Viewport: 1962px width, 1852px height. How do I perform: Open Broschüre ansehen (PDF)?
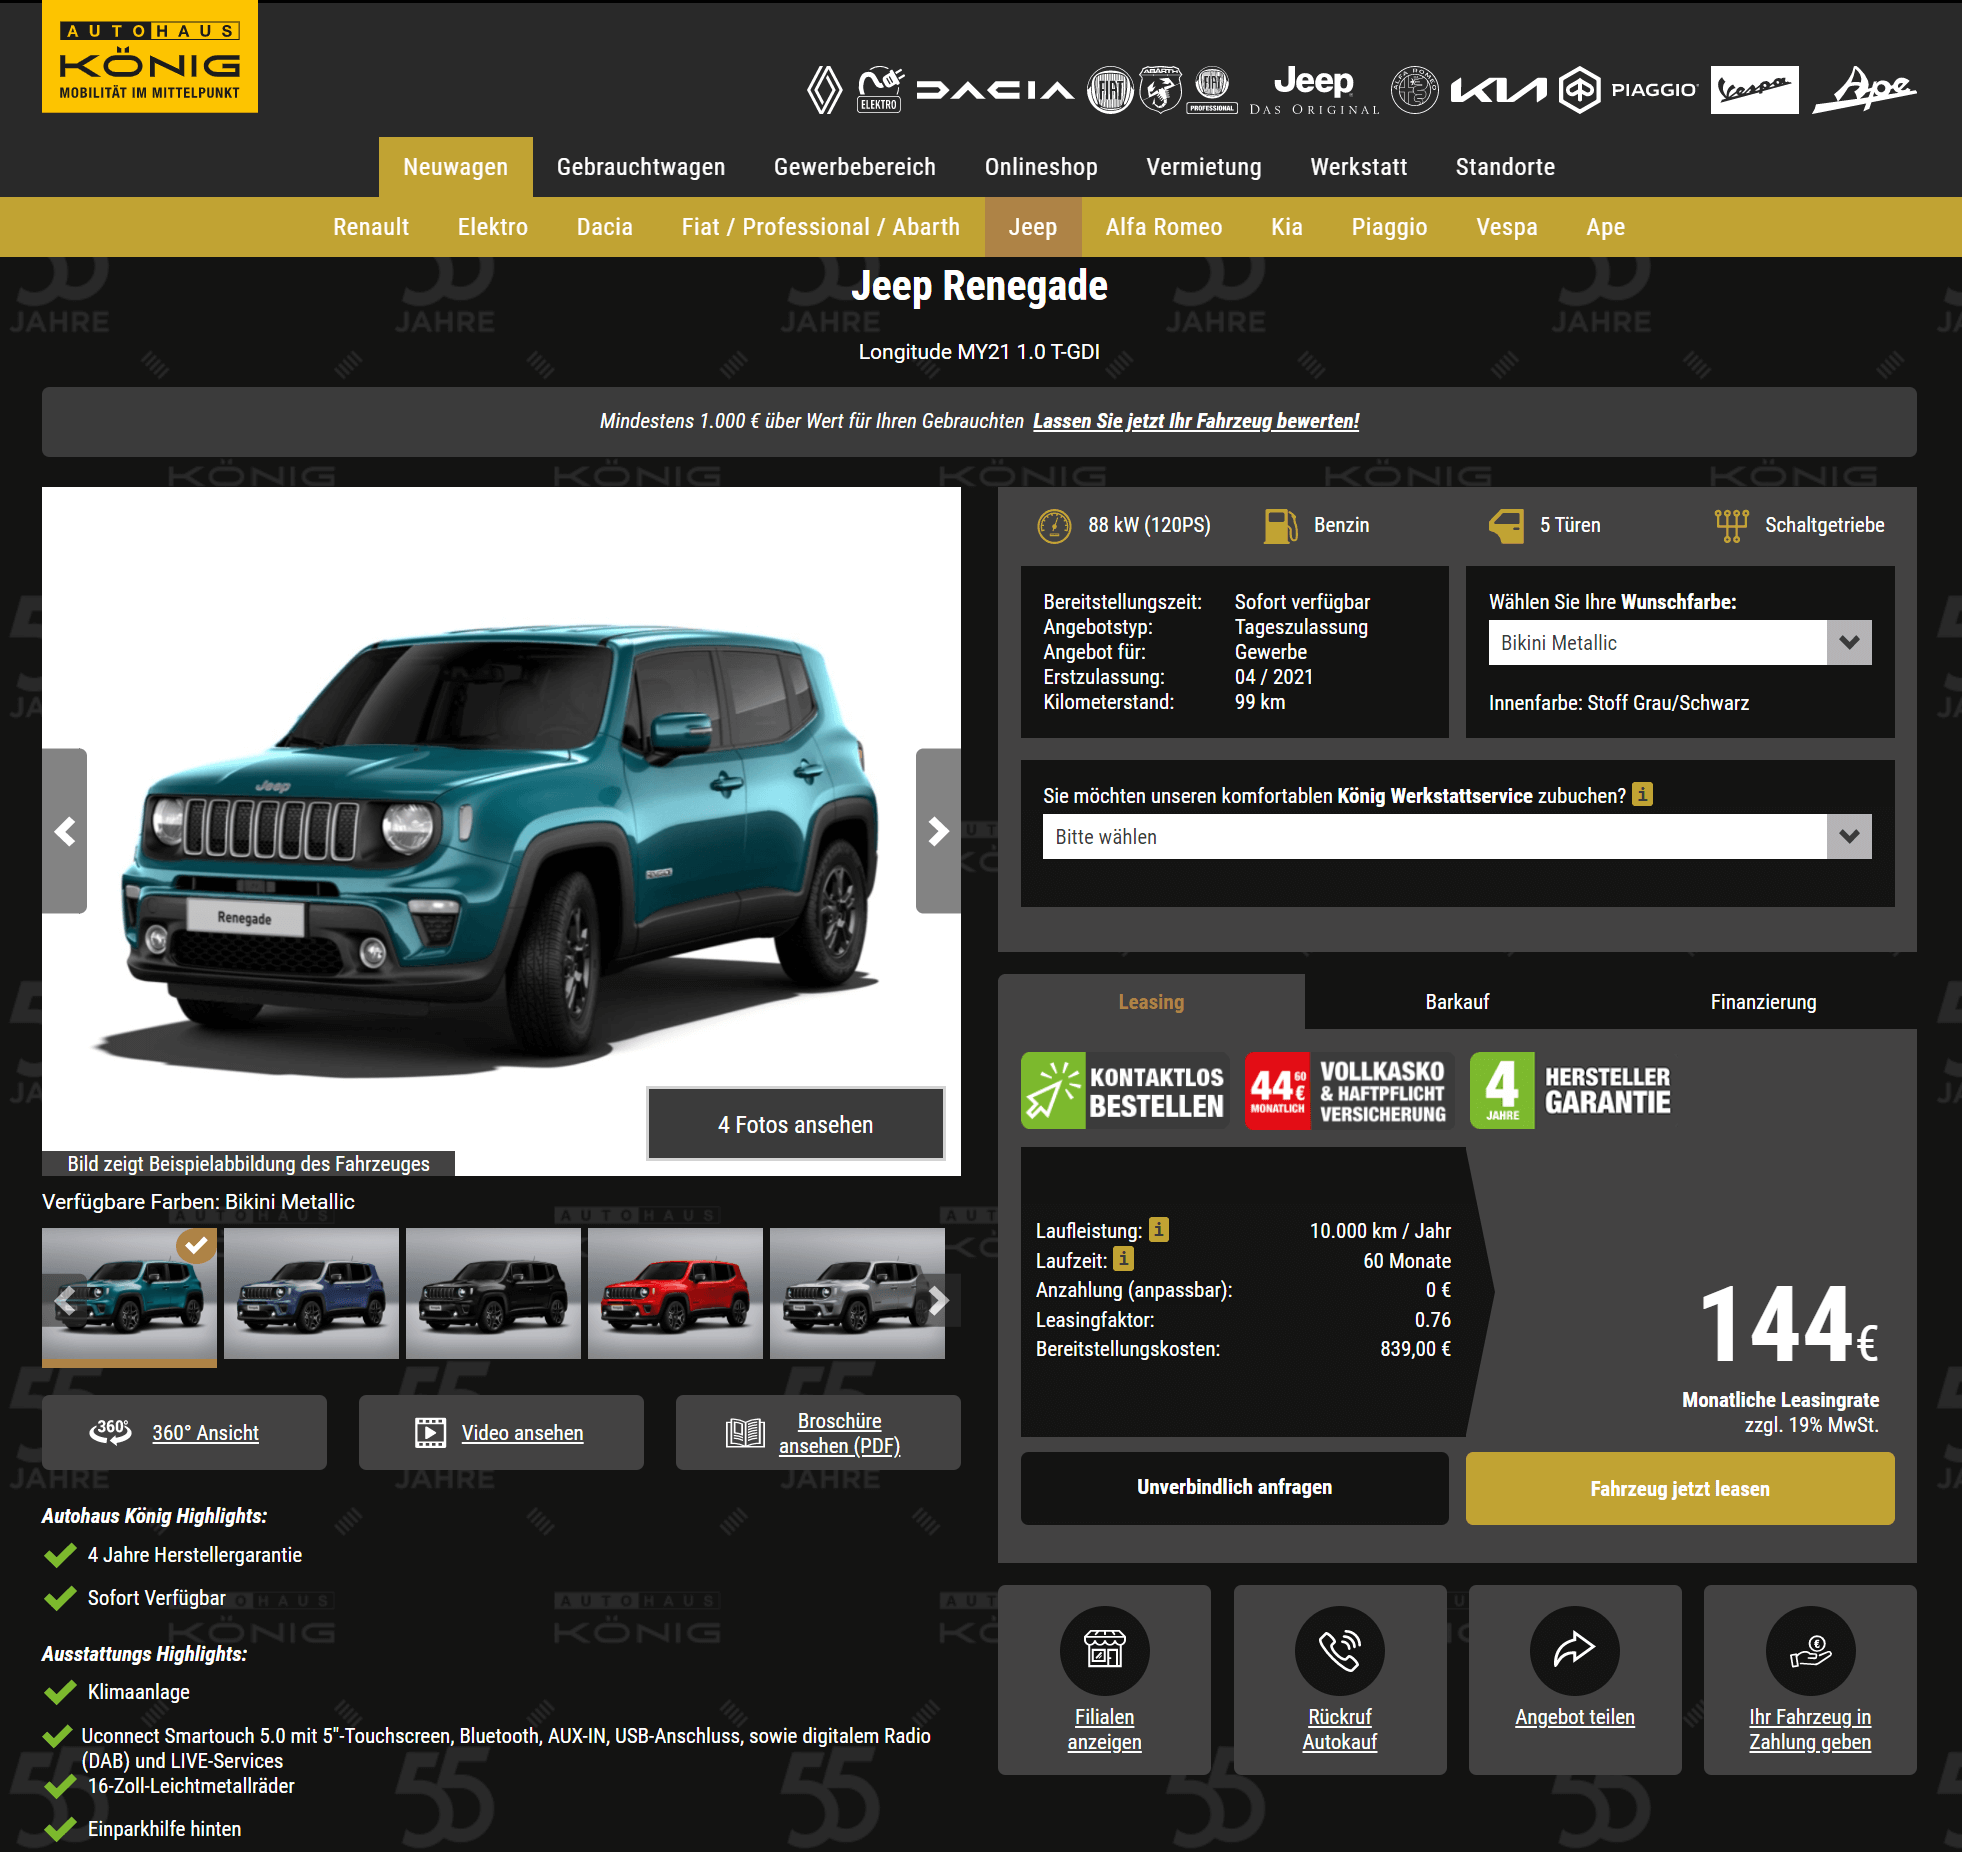point(818,1432)
